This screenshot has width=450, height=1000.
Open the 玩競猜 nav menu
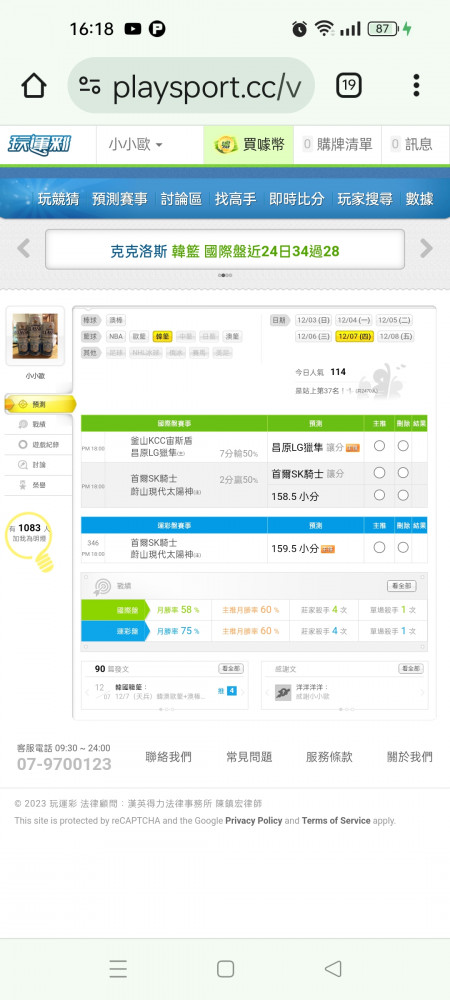tap(58, 199)
